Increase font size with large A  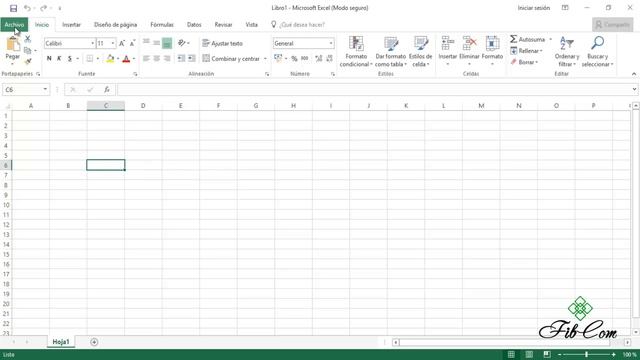tap(122, 43)
